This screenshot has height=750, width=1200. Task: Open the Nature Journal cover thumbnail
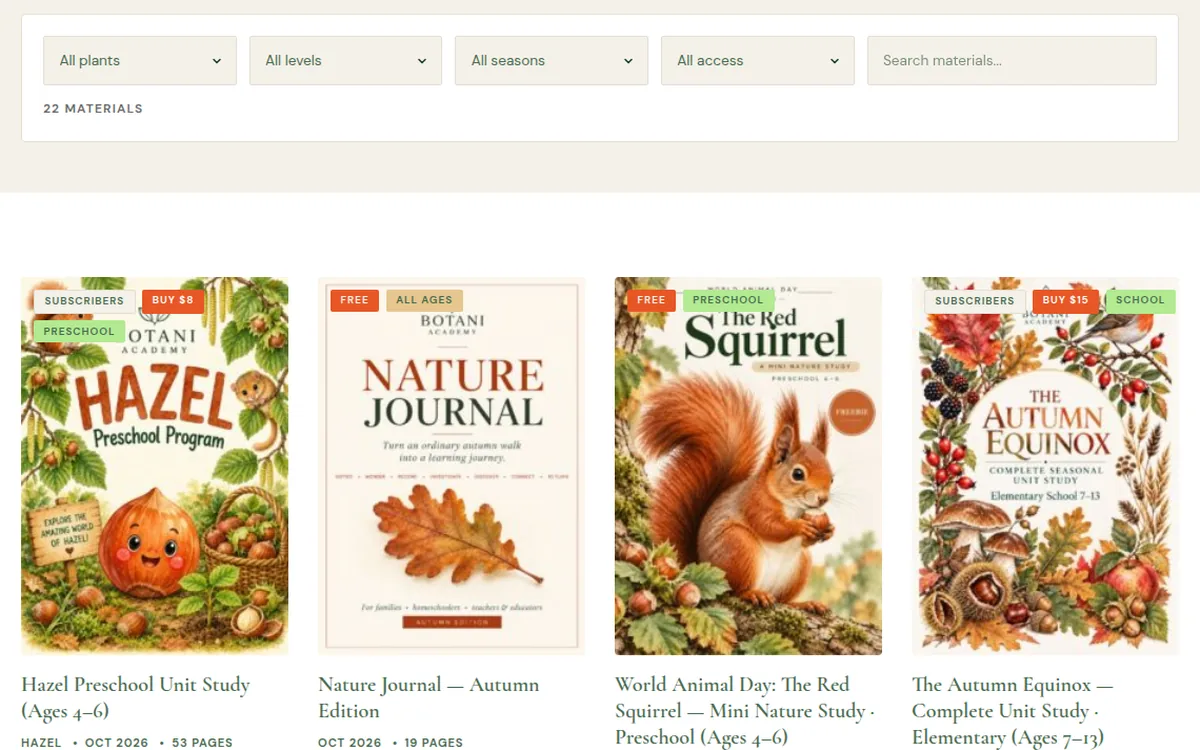452,466
